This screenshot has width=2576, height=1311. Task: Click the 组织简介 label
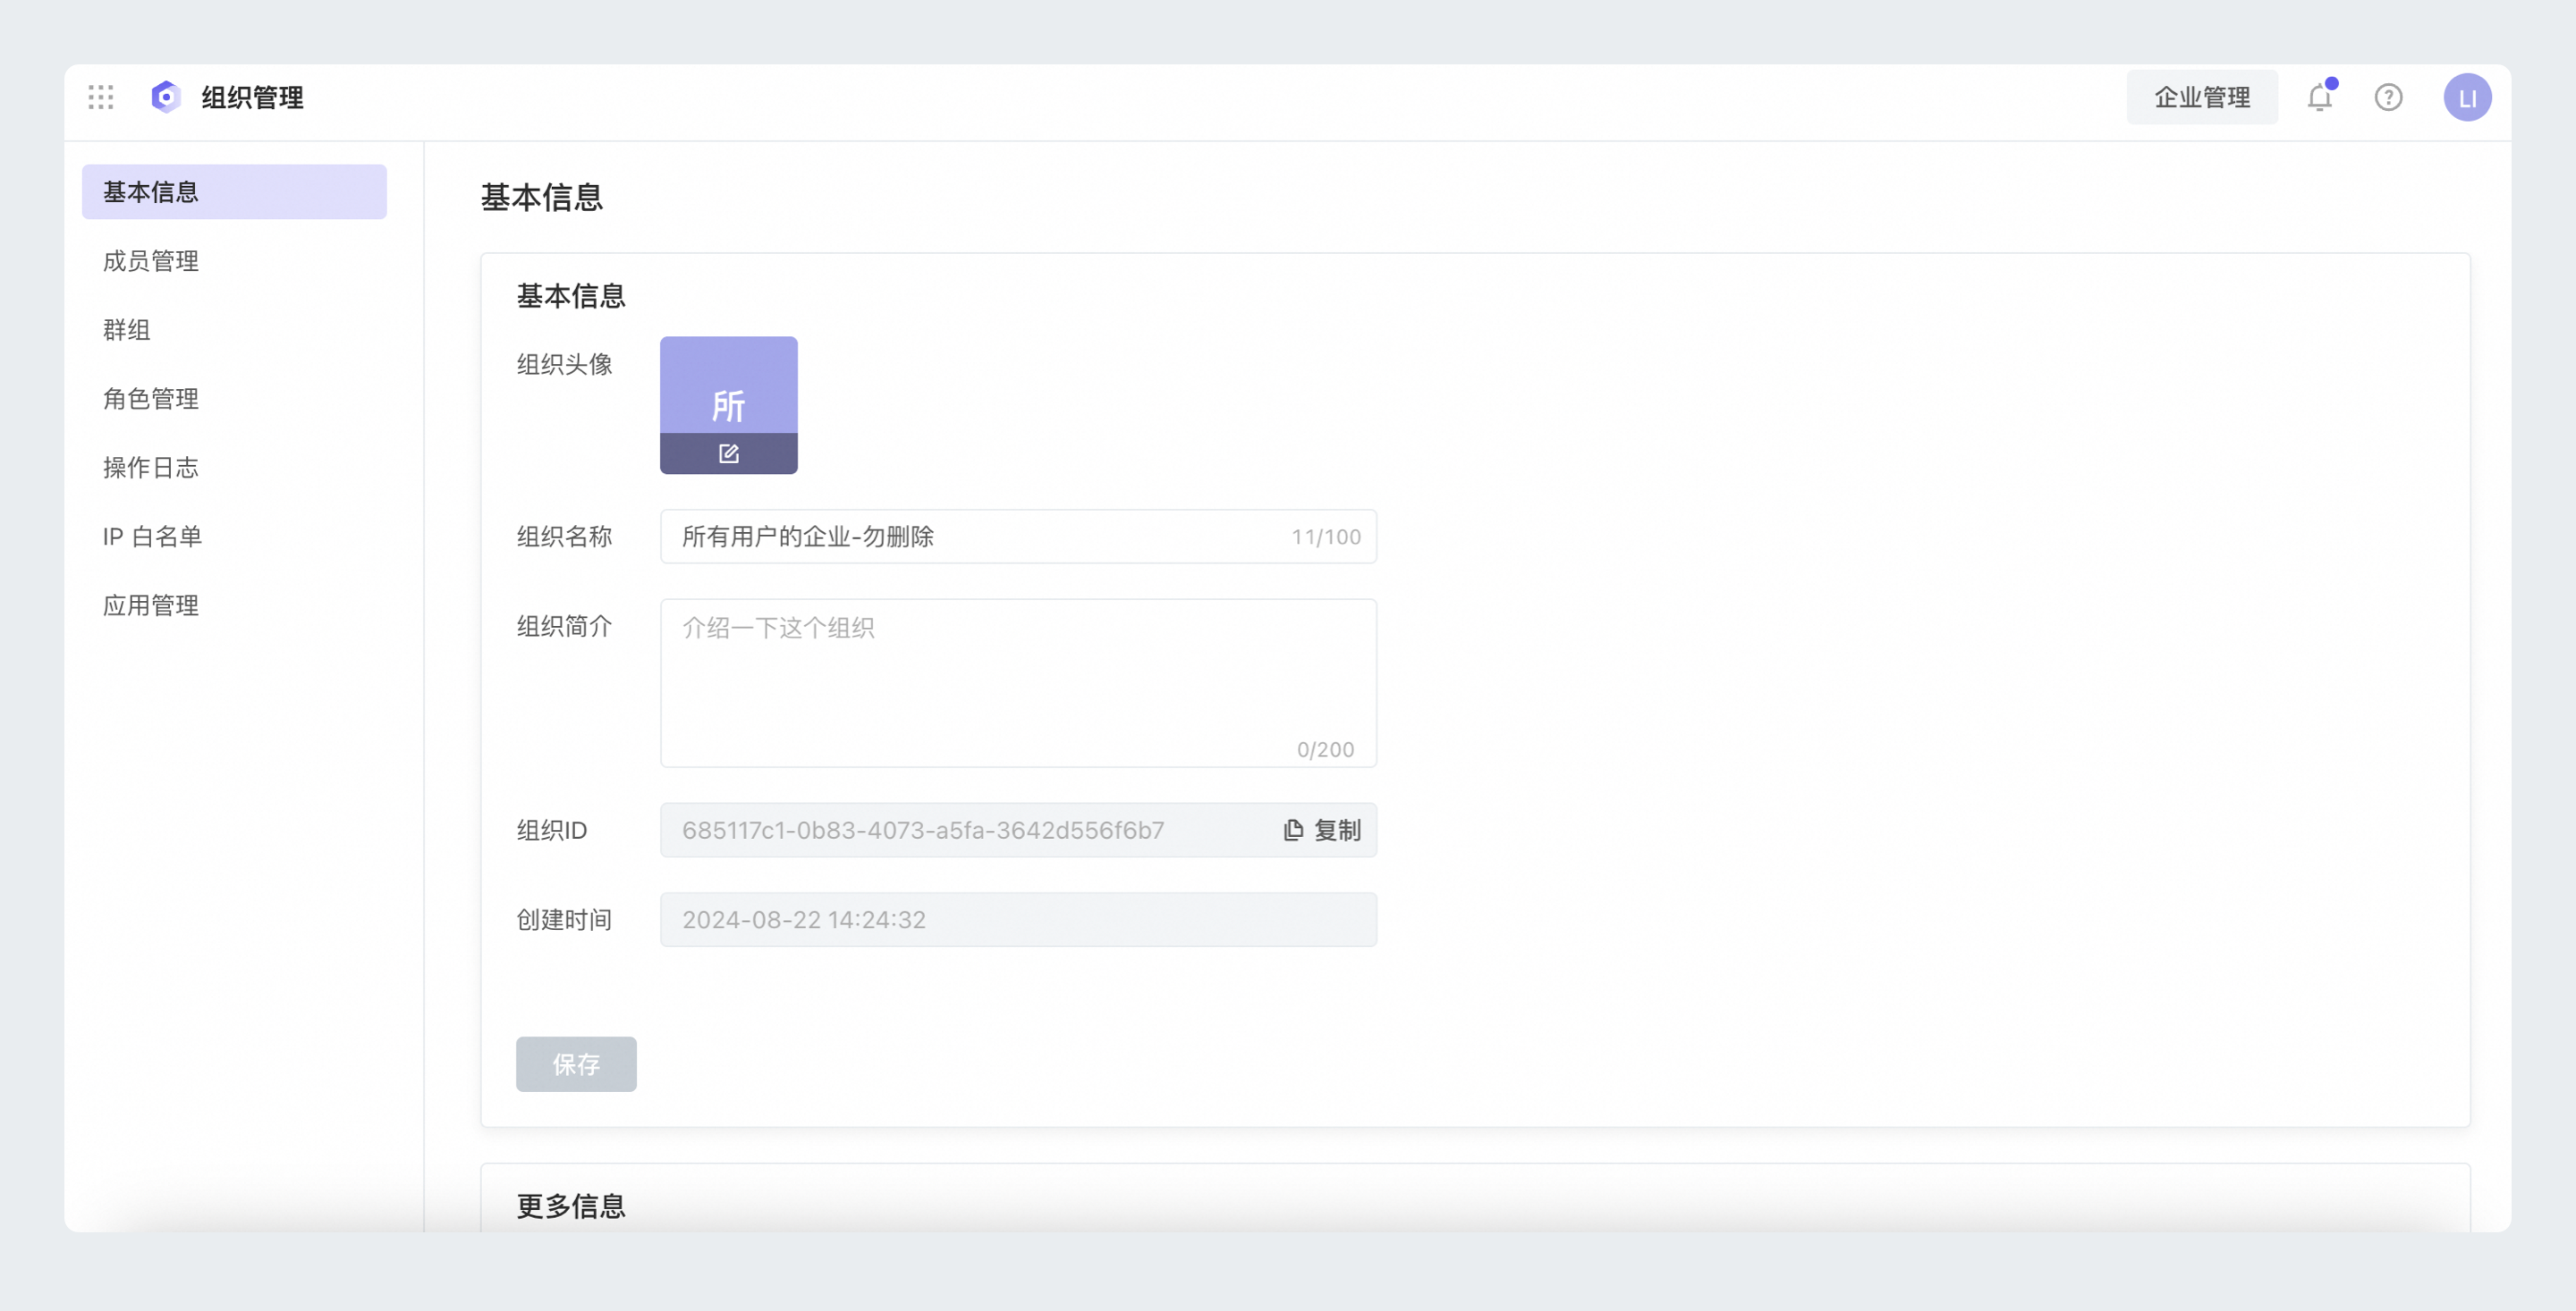(x=564, y=626)
